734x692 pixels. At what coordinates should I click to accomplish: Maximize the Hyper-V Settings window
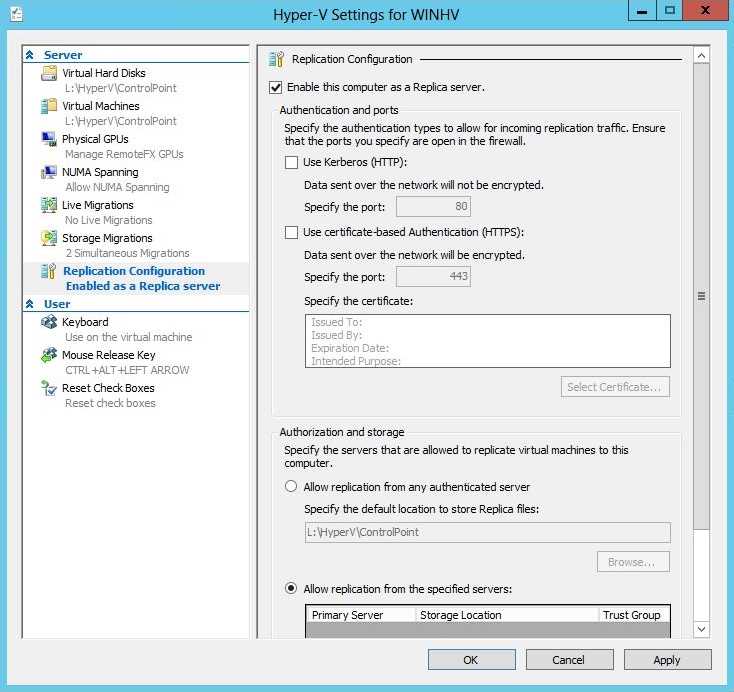[669, 10]
